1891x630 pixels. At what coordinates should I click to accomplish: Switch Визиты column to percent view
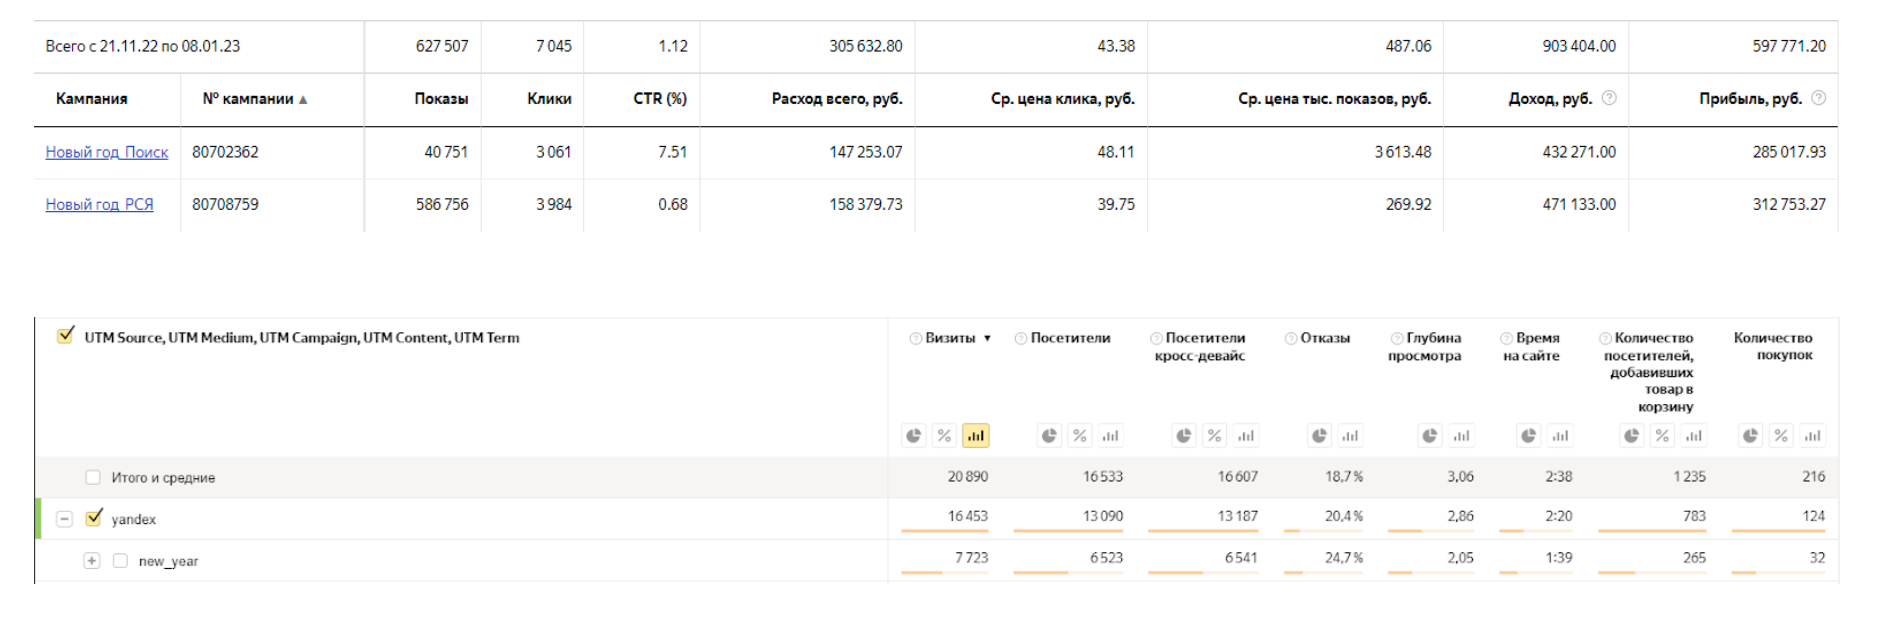(944, 436)
